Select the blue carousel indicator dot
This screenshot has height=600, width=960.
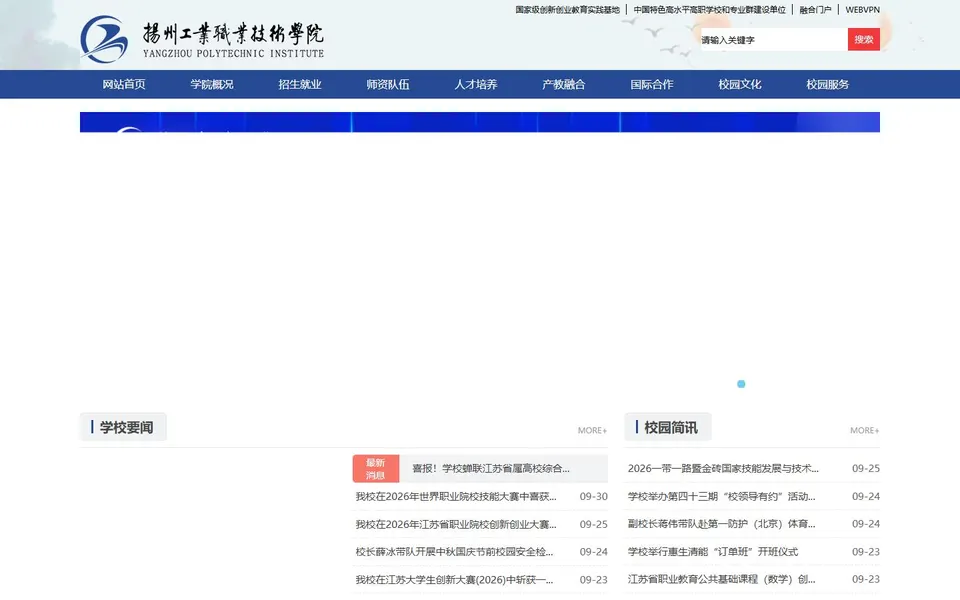[x=741, y=384]
